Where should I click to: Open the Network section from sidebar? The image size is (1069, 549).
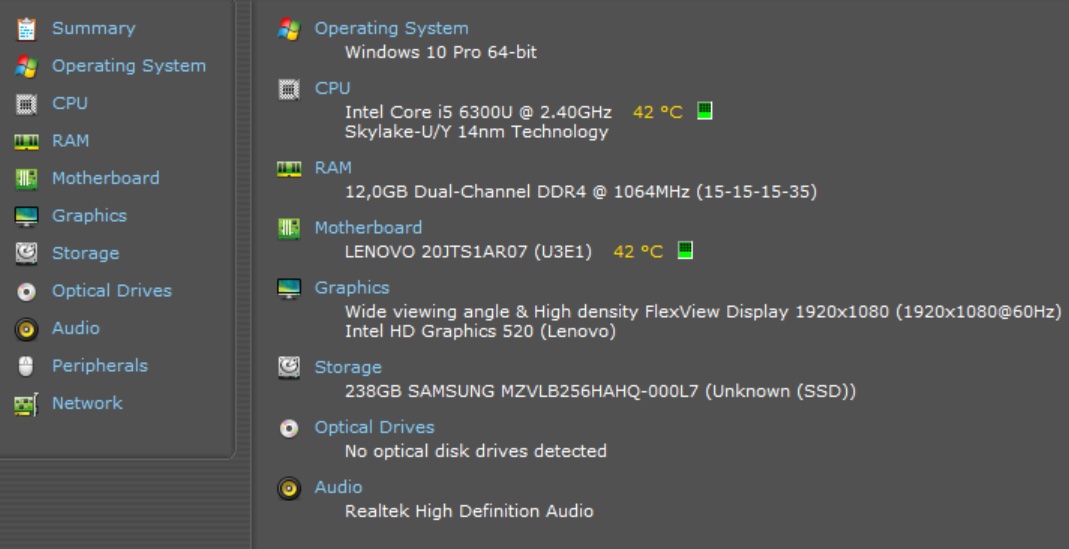point(87,403)
